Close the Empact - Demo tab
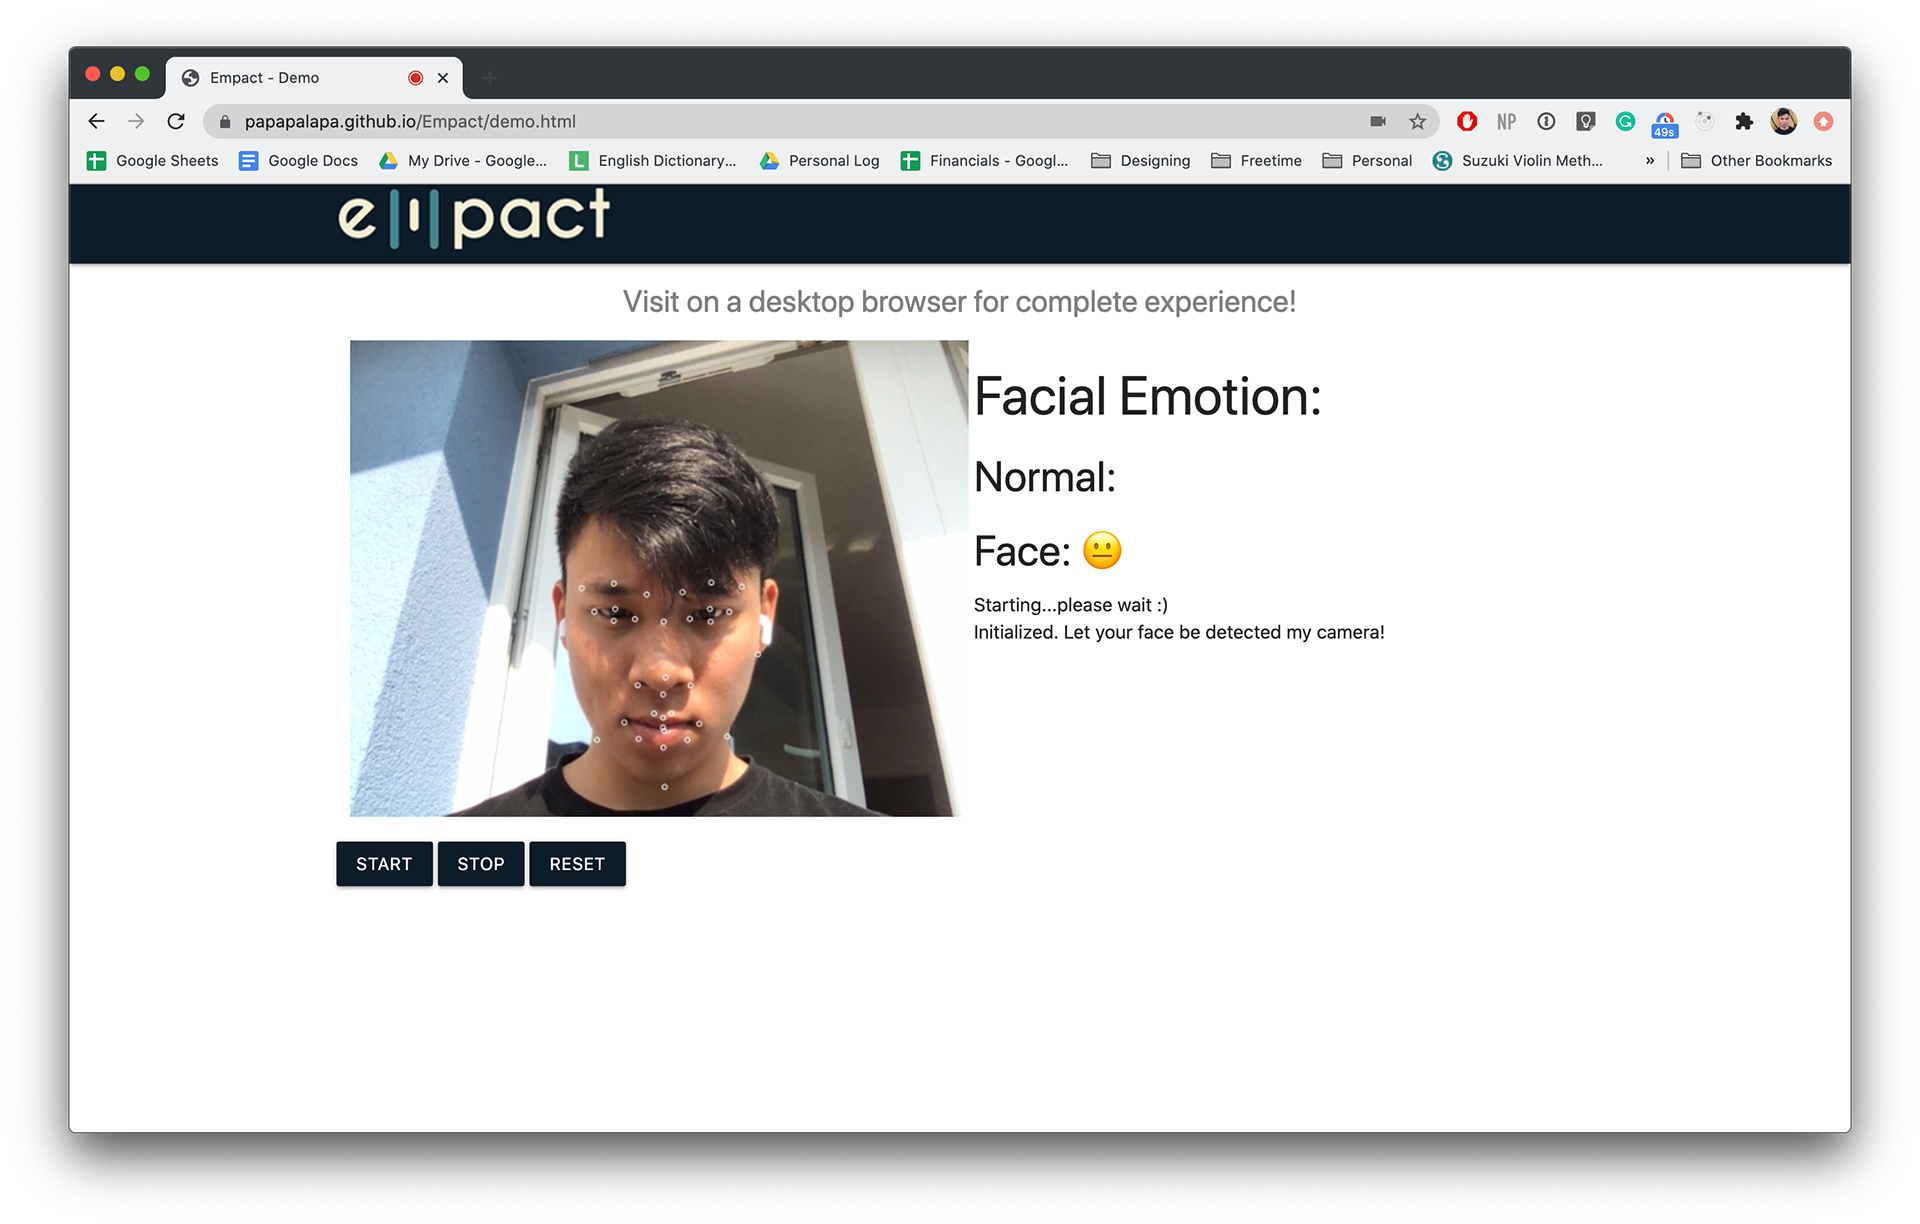Image resolution: width=1920 pixels, height=1224 pixels. [x=443, y=78]
